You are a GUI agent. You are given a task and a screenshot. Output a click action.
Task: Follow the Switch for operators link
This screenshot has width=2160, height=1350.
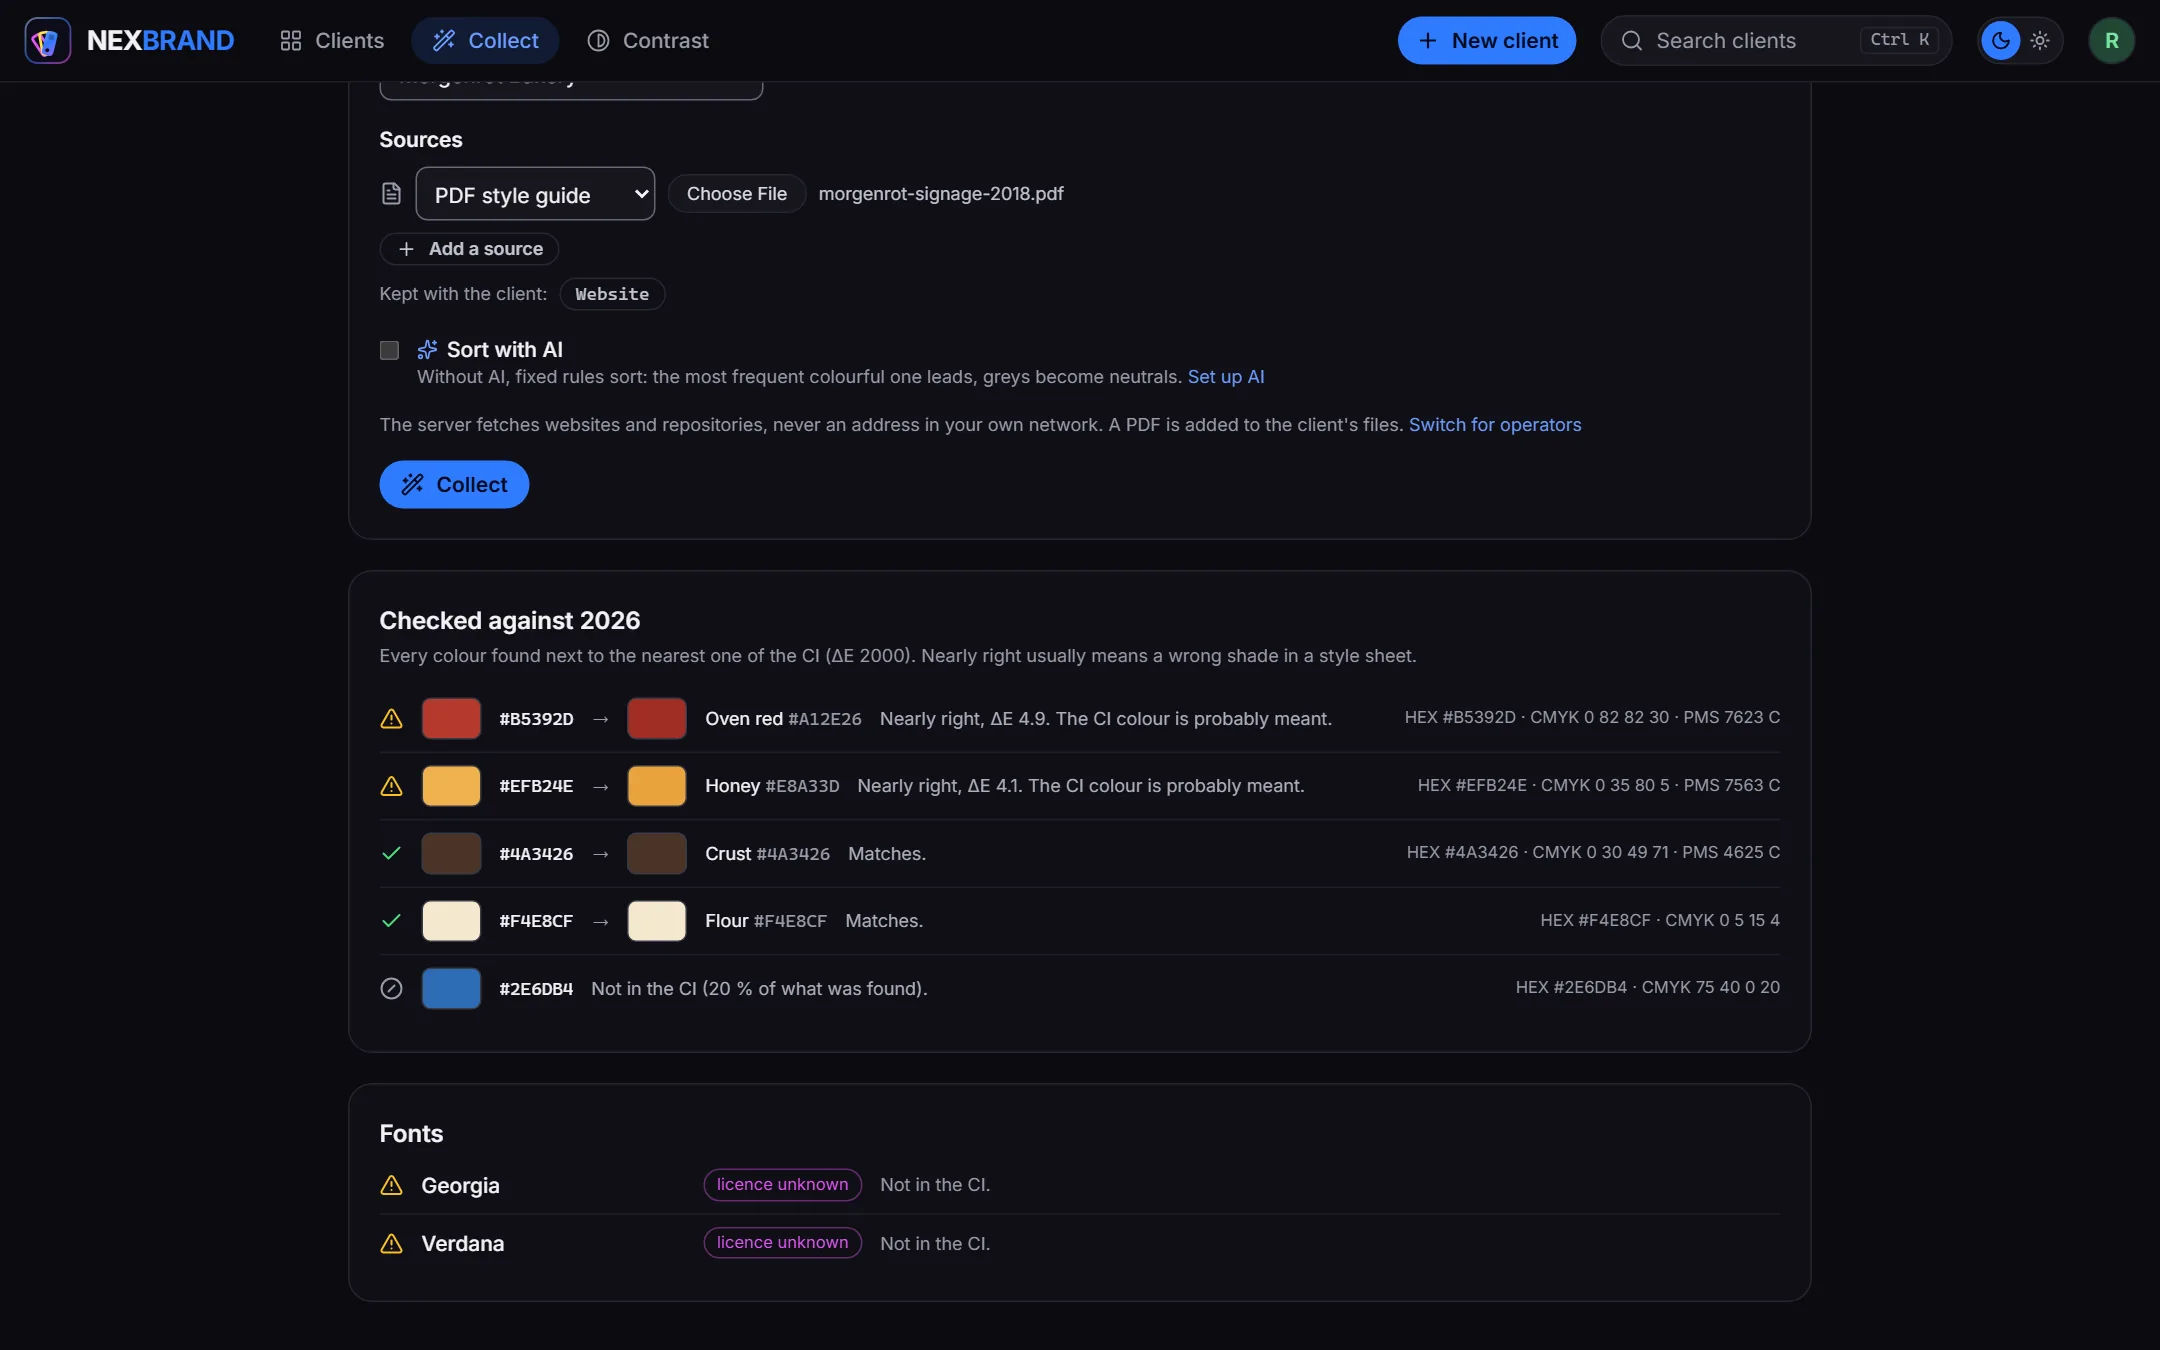[1495, 425]
